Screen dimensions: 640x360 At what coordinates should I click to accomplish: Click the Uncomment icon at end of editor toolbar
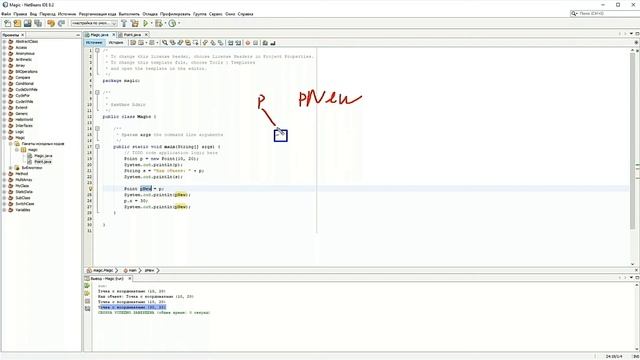click(273, 42)
